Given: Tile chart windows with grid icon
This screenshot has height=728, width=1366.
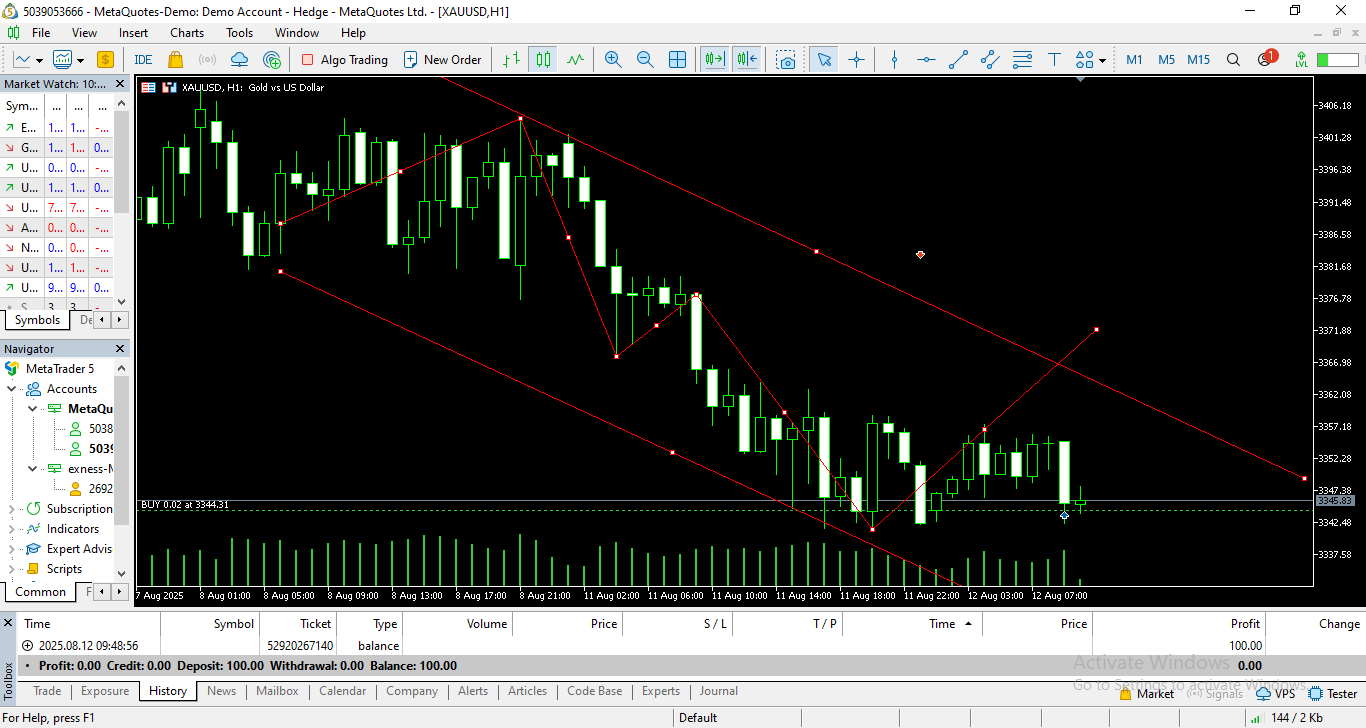Looking at the screenshot, I should [677, 60].
